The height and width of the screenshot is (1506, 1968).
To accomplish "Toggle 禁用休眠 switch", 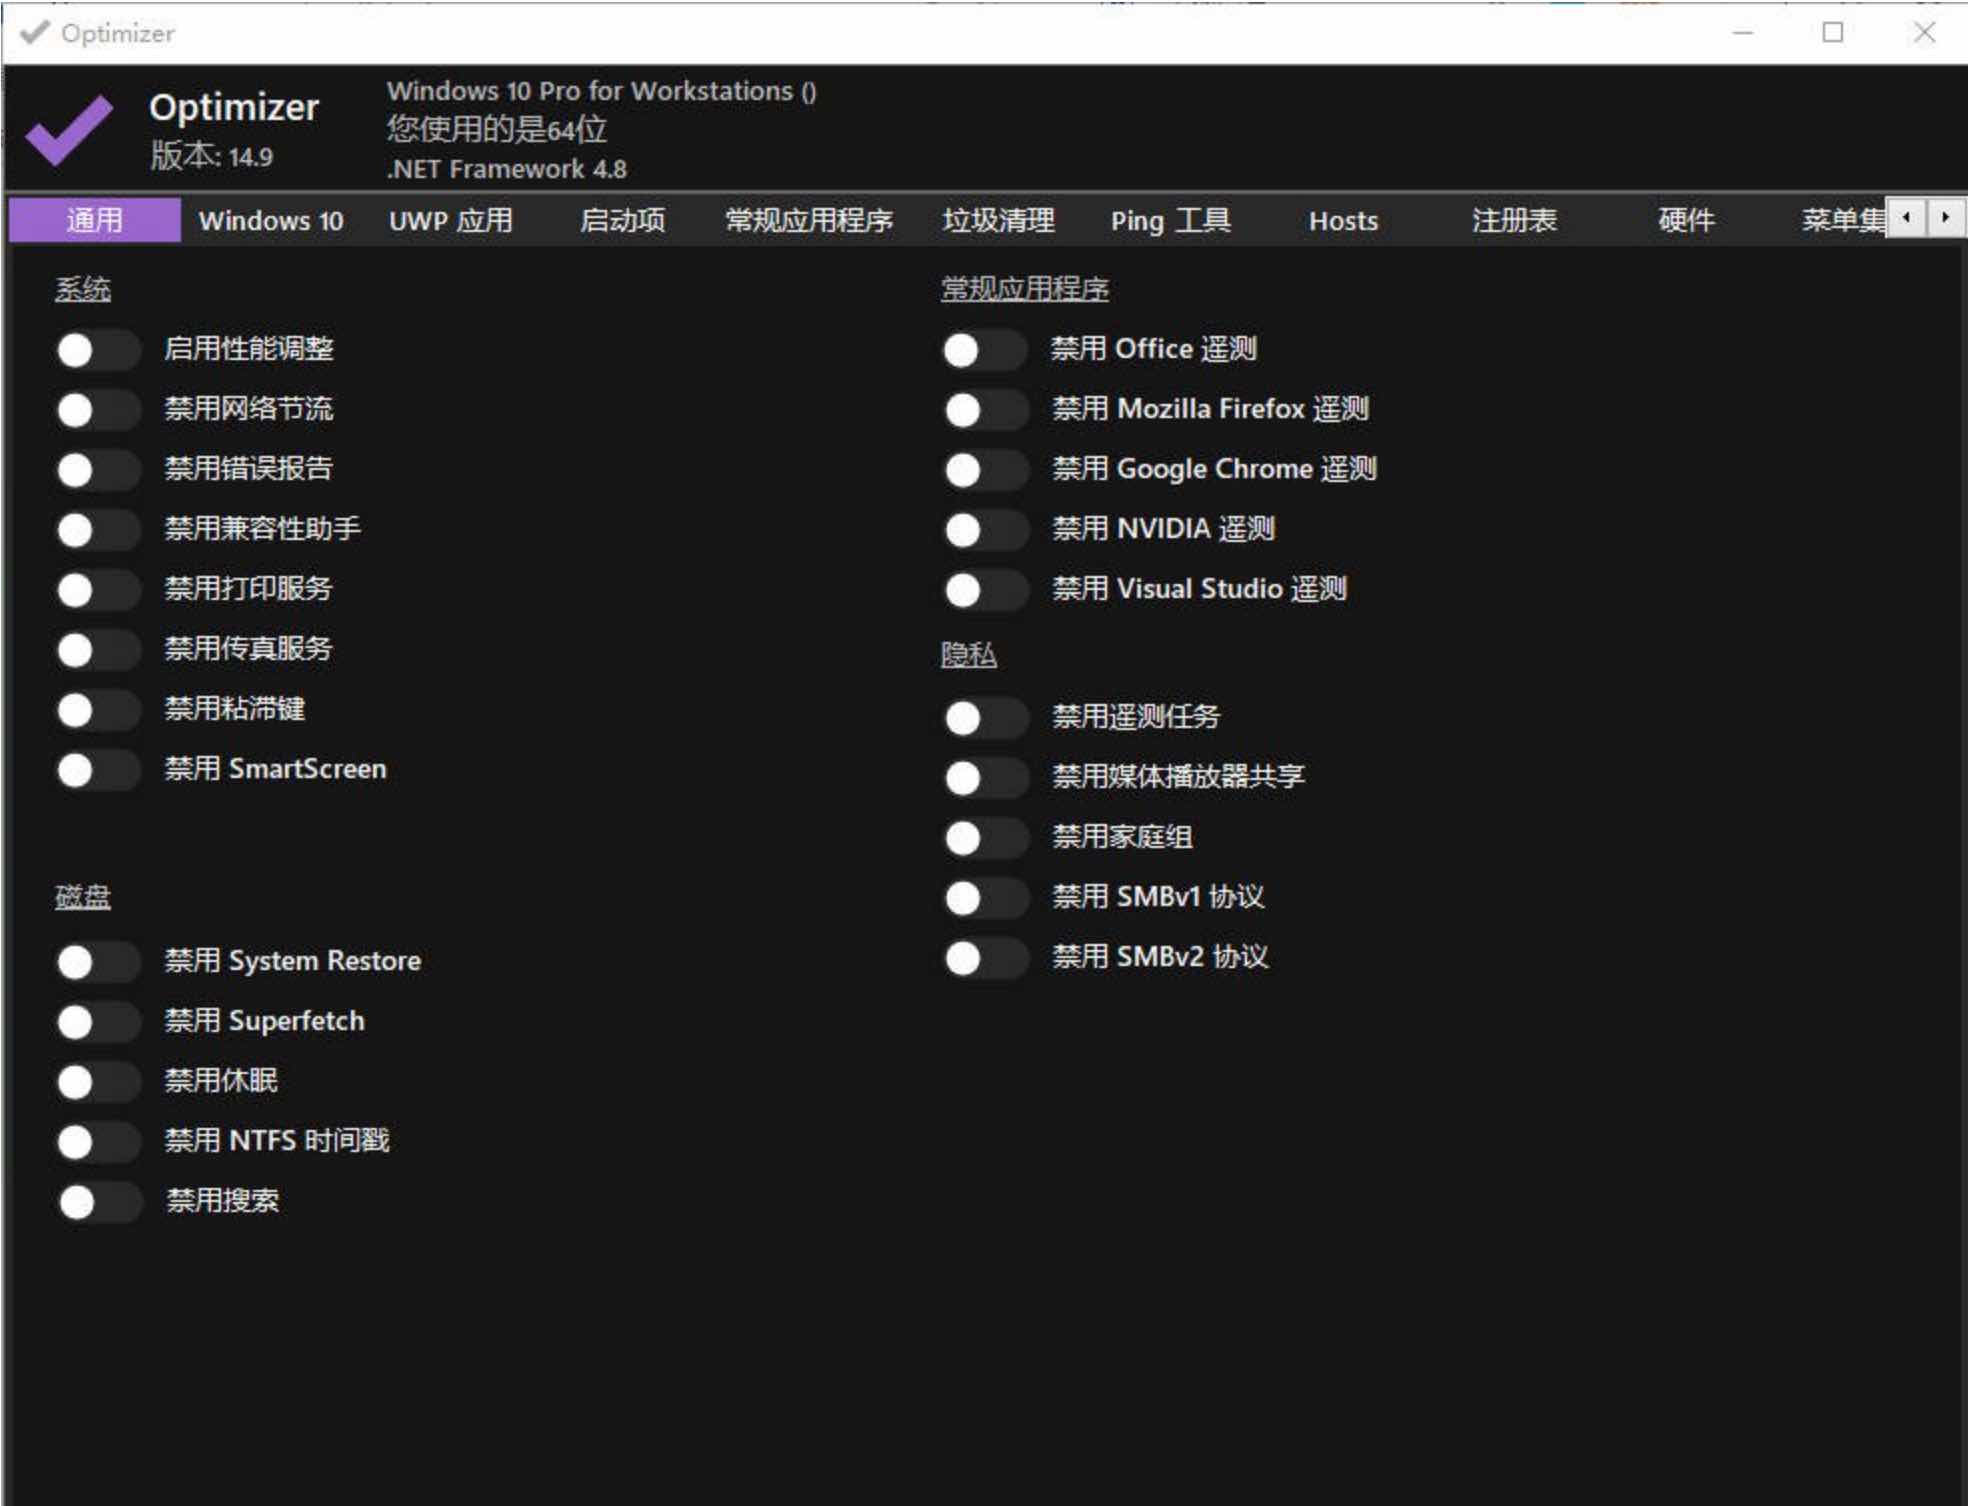I will point(97,1082).
